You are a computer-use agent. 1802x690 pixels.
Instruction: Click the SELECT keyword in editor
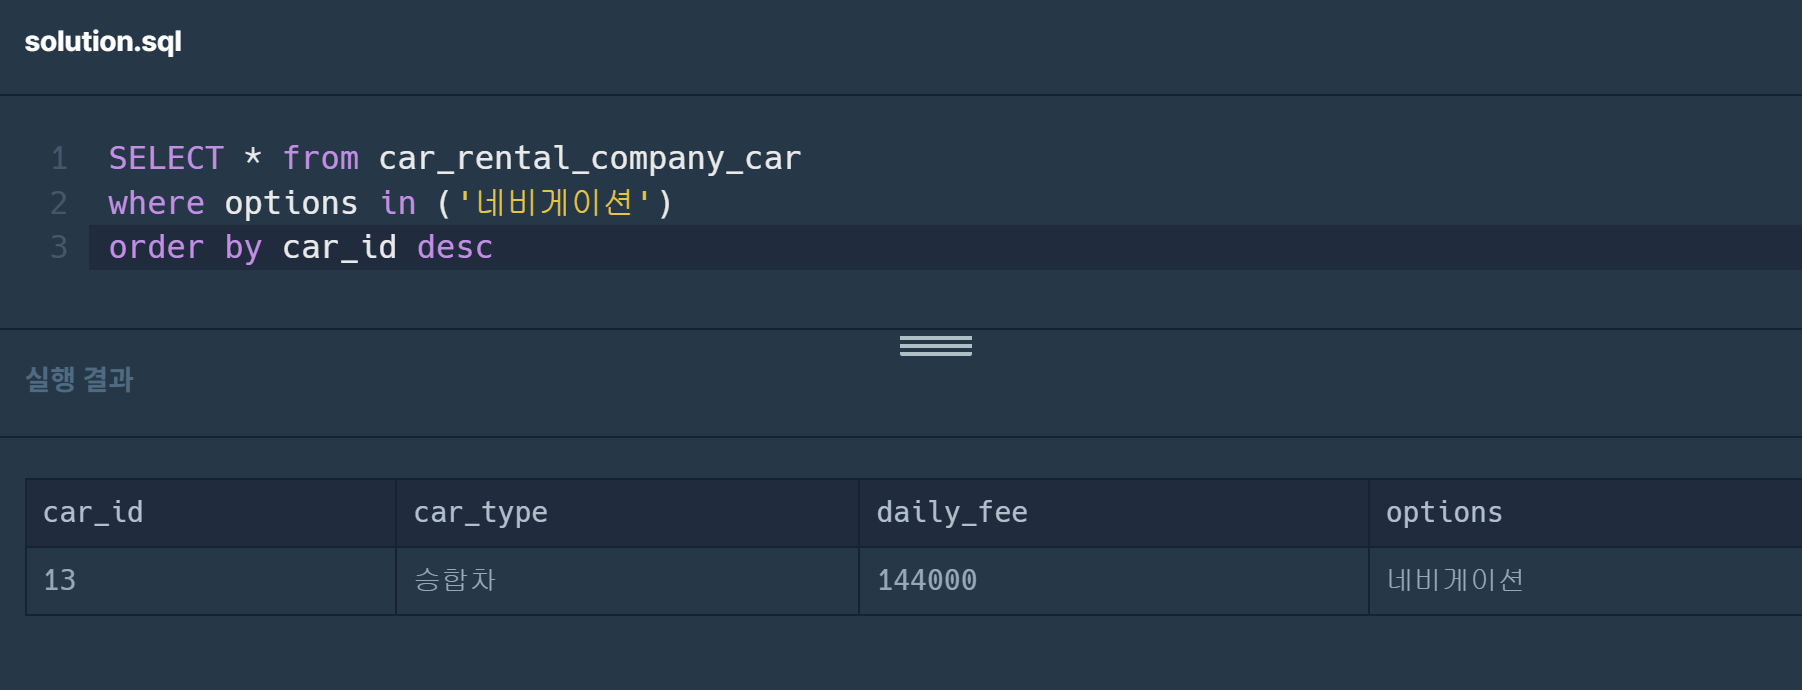tap(166, 158)
